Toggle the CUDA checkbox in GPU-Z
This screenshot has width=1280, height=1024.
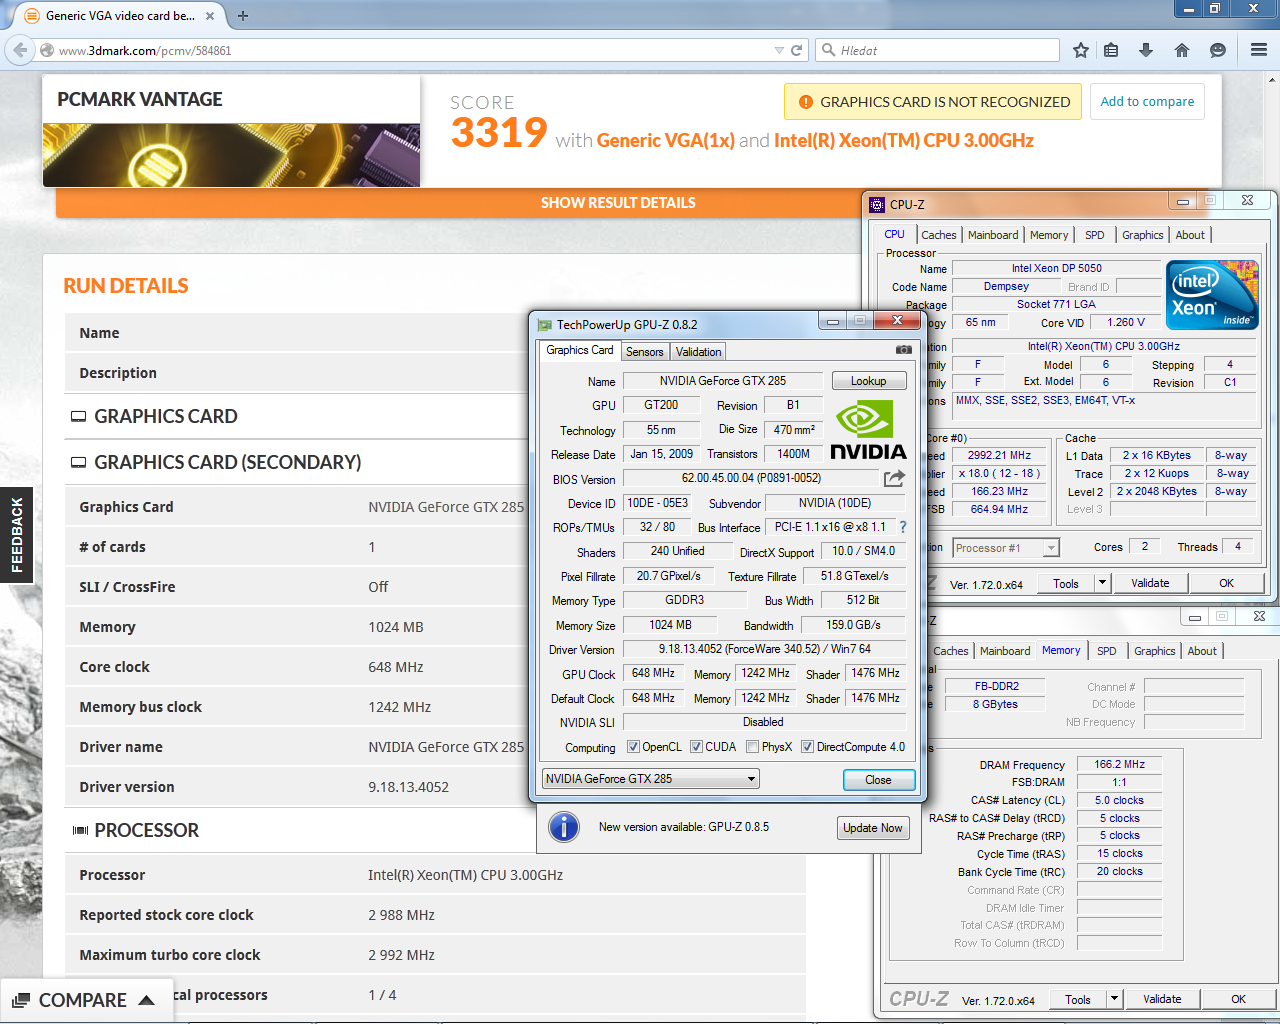(x=696, y=747)
